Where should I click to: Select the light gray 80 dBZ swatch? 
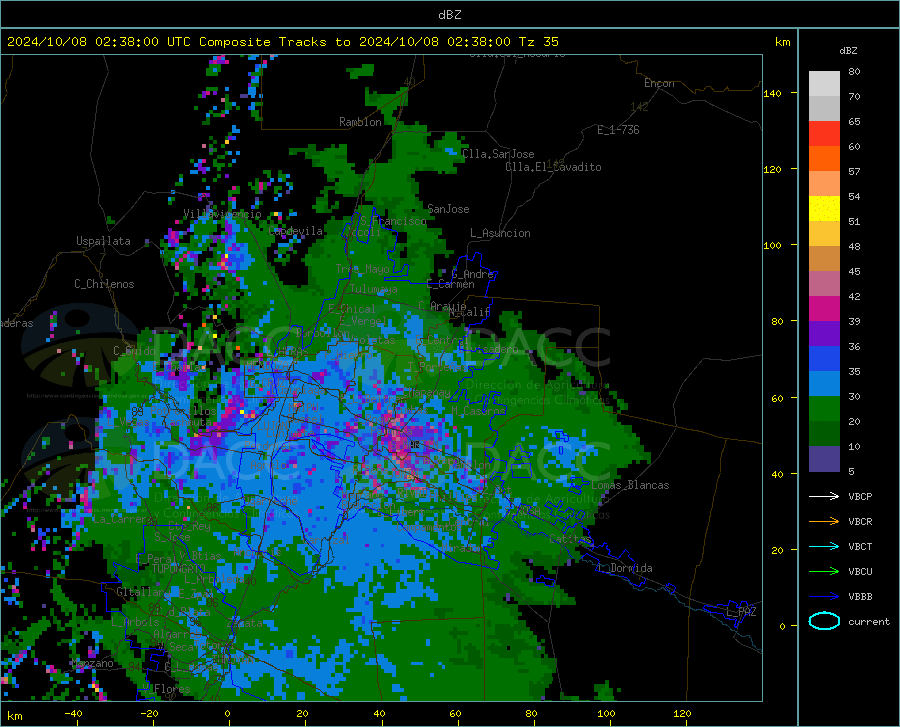pyautogui.click(x=824, y=84)
